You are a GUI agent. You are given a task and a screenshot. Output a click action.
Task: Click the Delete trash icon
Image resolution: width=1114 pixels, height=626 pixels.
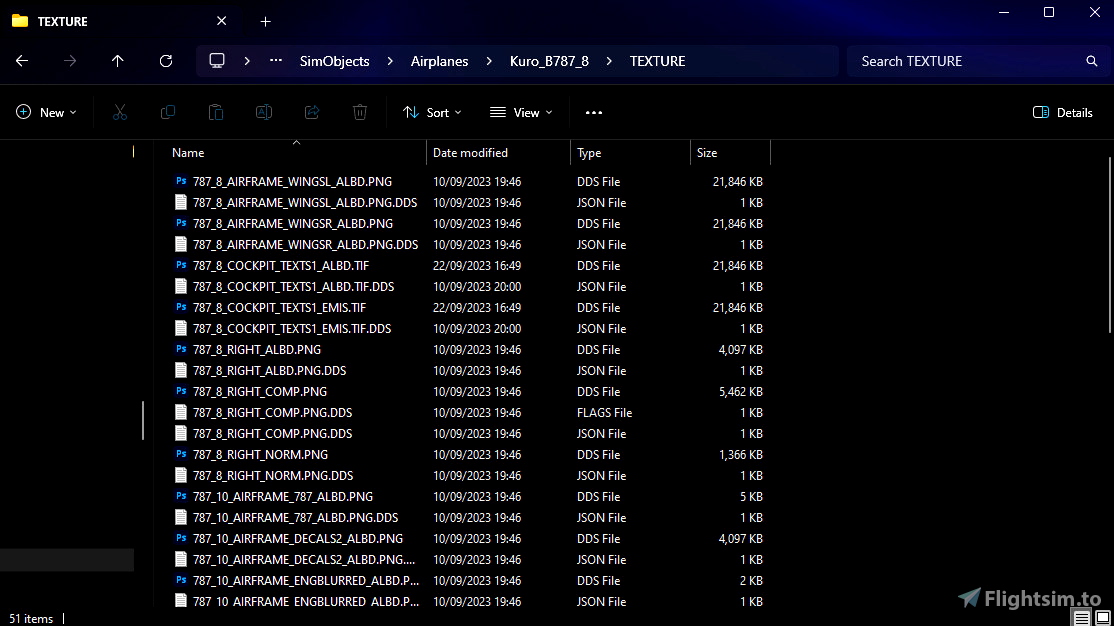coord(360,113)
